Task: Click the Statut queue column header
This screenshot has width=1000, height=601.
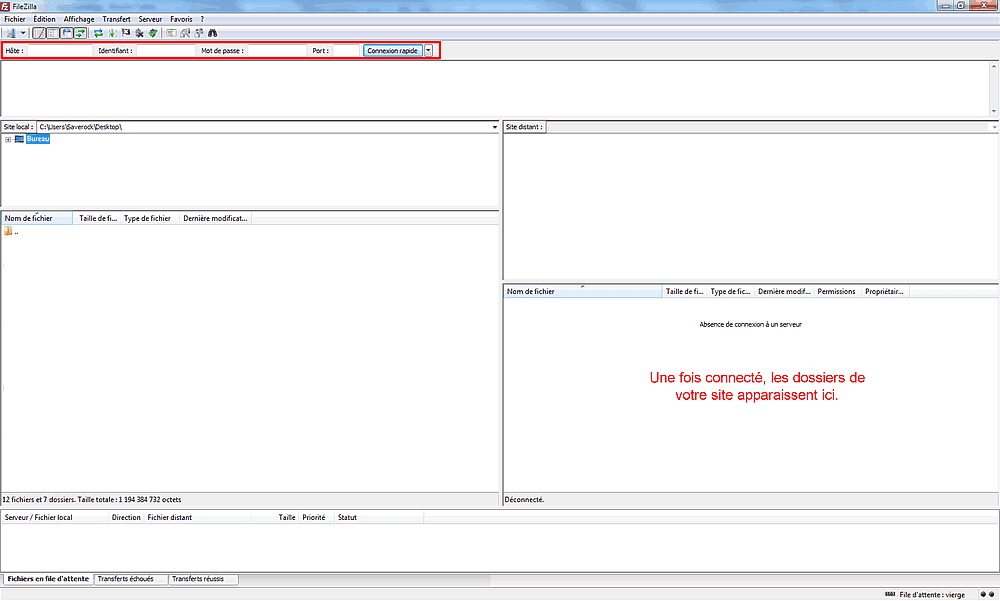Action: 378,517
